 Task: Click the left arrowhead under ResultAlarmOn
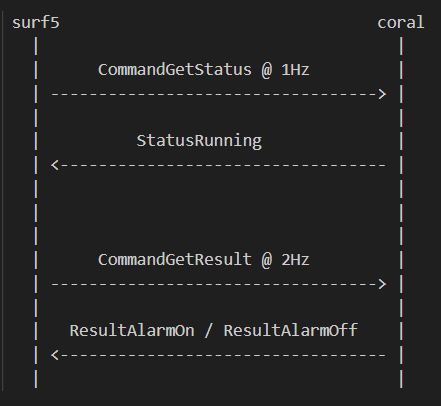(x=55, y=355)
